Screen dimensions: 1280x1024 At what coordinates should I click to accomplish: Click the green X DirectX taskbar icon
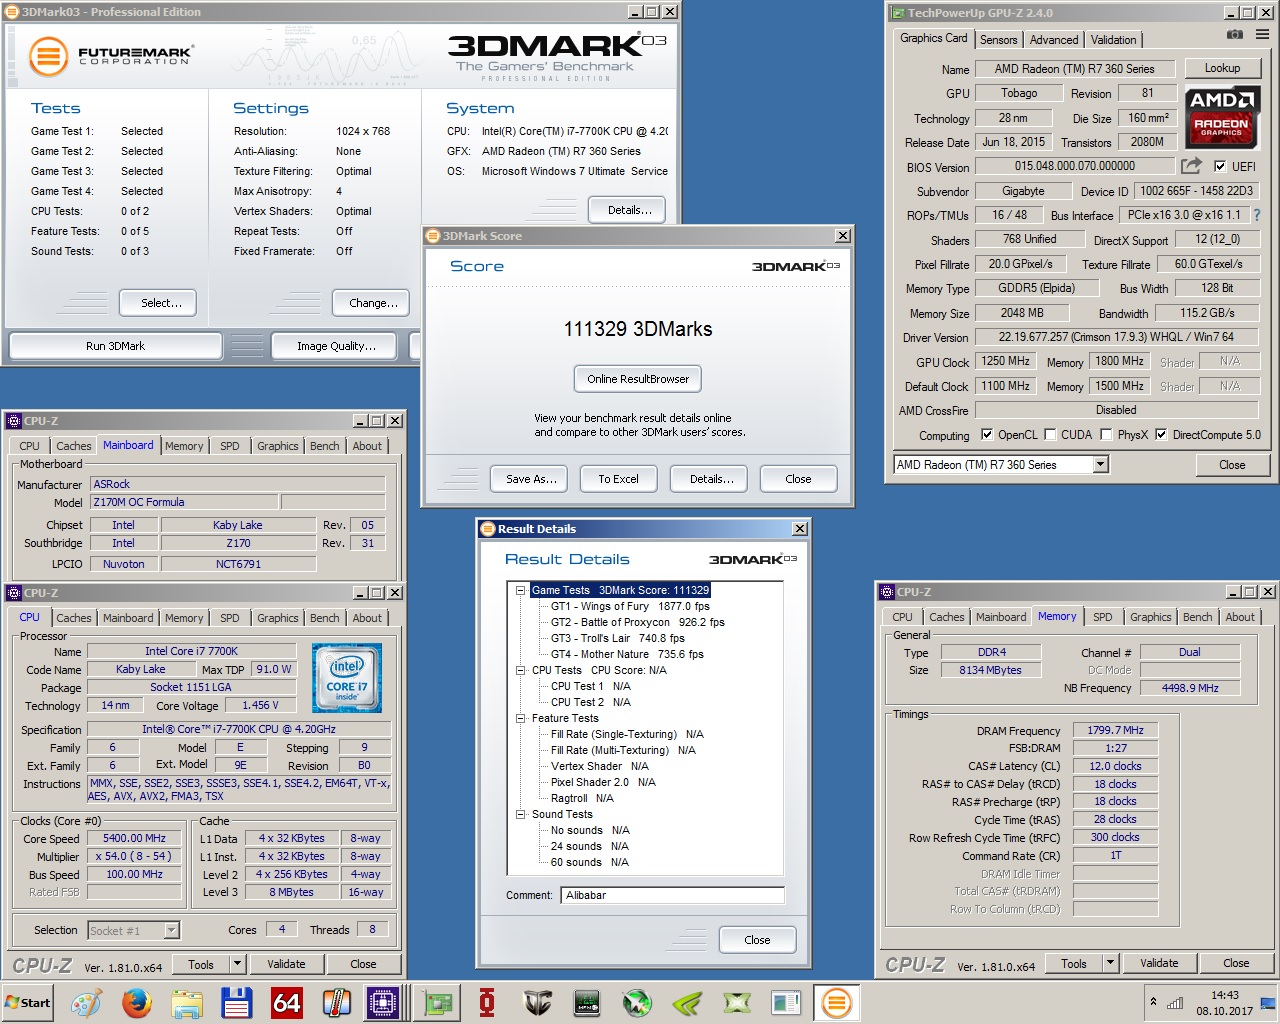[737, 1002]
